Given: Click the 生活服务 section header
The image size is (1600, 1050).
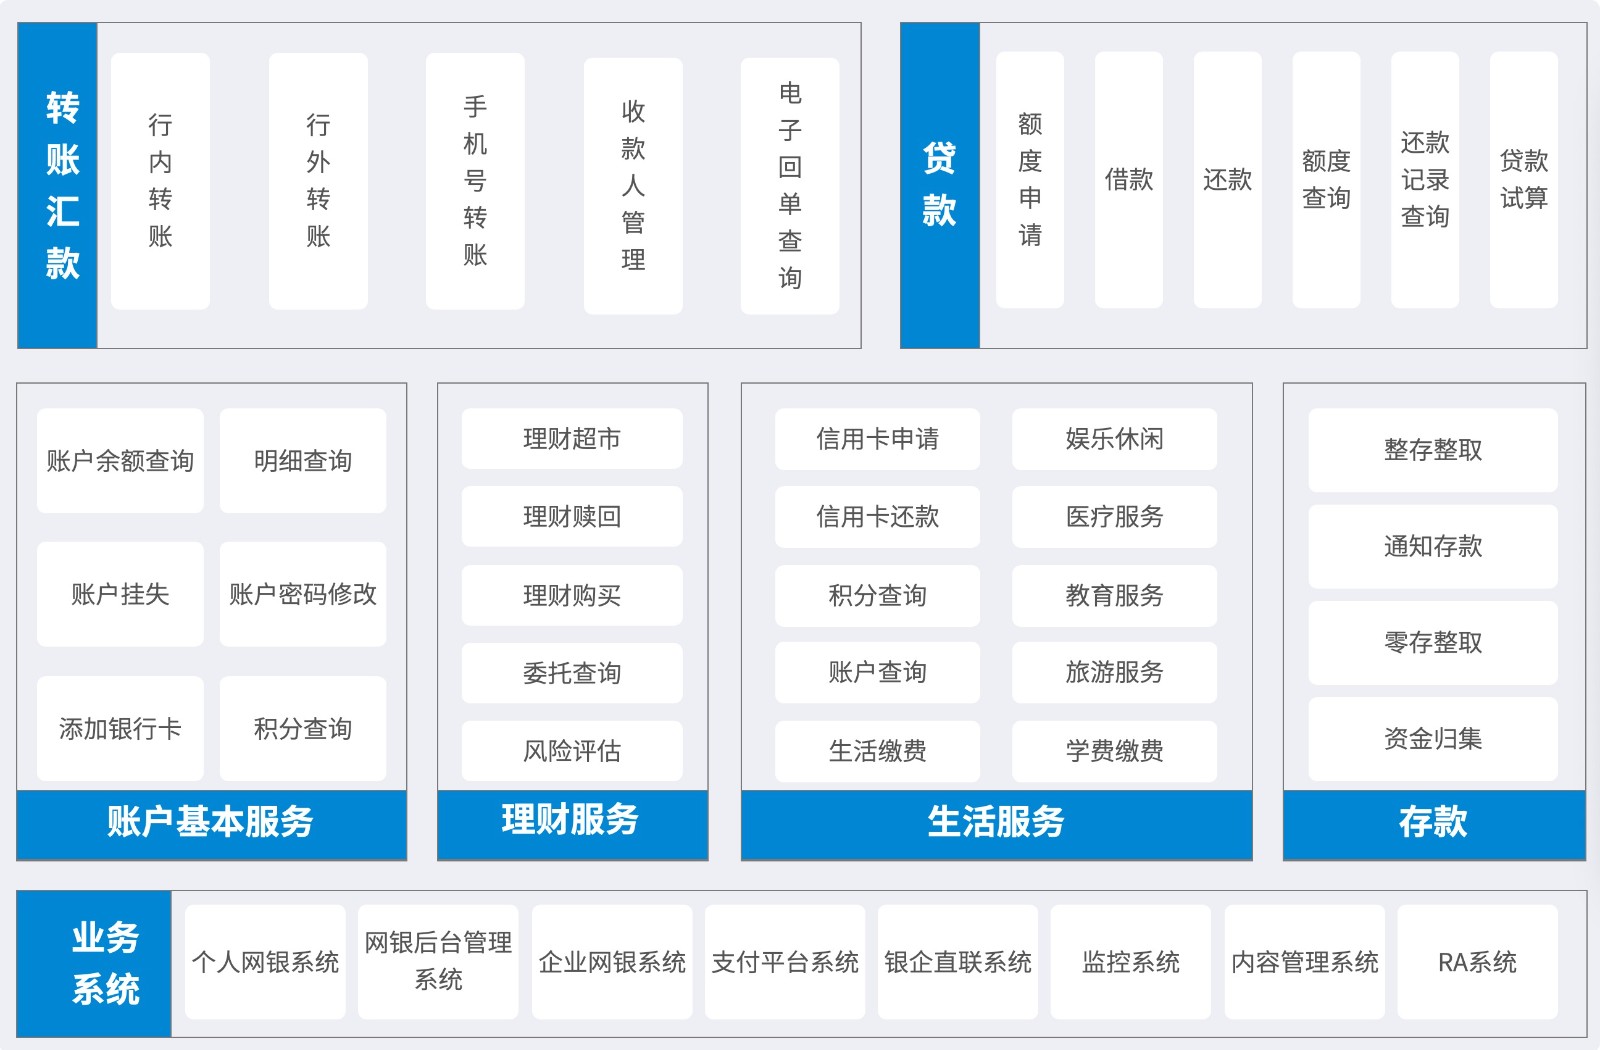Looking at the screenshot, I should pyautogui.click(x=996, y=824).
